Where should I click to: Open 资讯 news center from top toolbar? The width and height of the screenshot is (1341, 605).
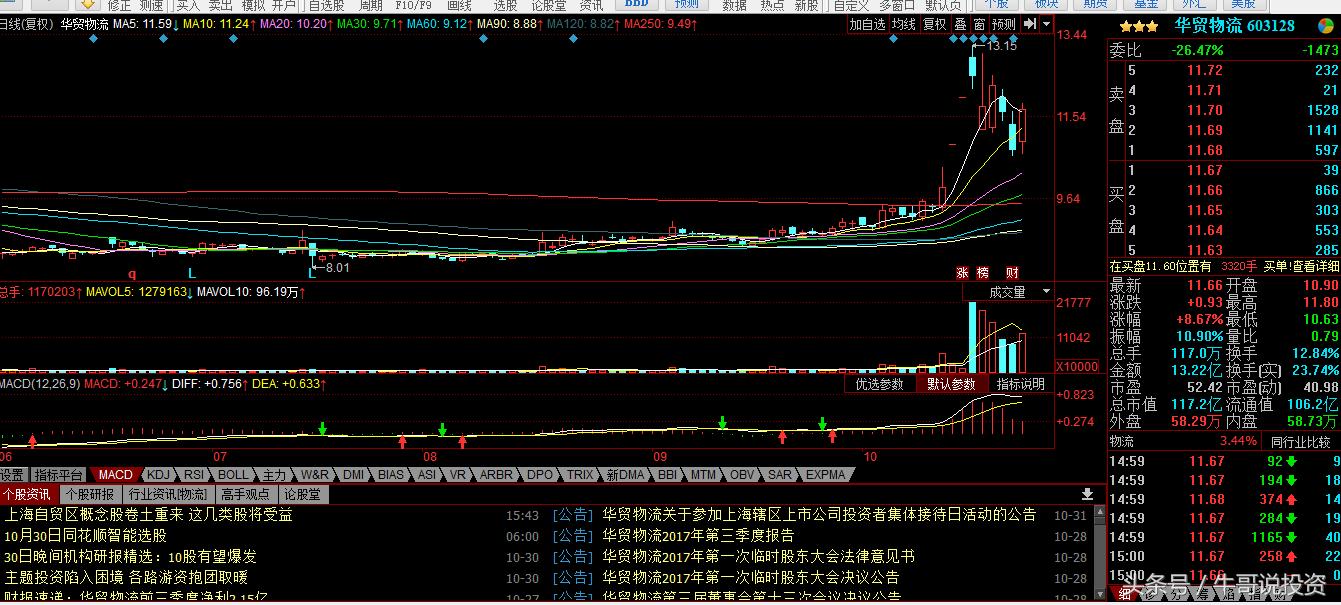591,5
